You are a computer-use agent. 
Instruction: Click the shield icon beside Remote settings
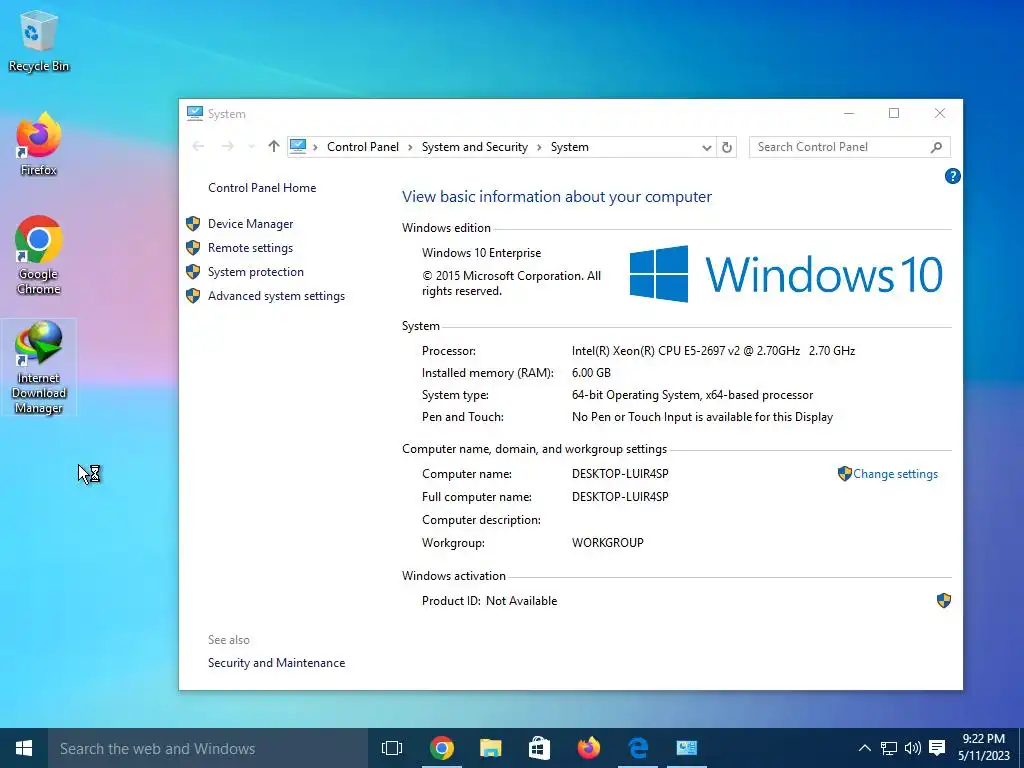click(193, 248)
